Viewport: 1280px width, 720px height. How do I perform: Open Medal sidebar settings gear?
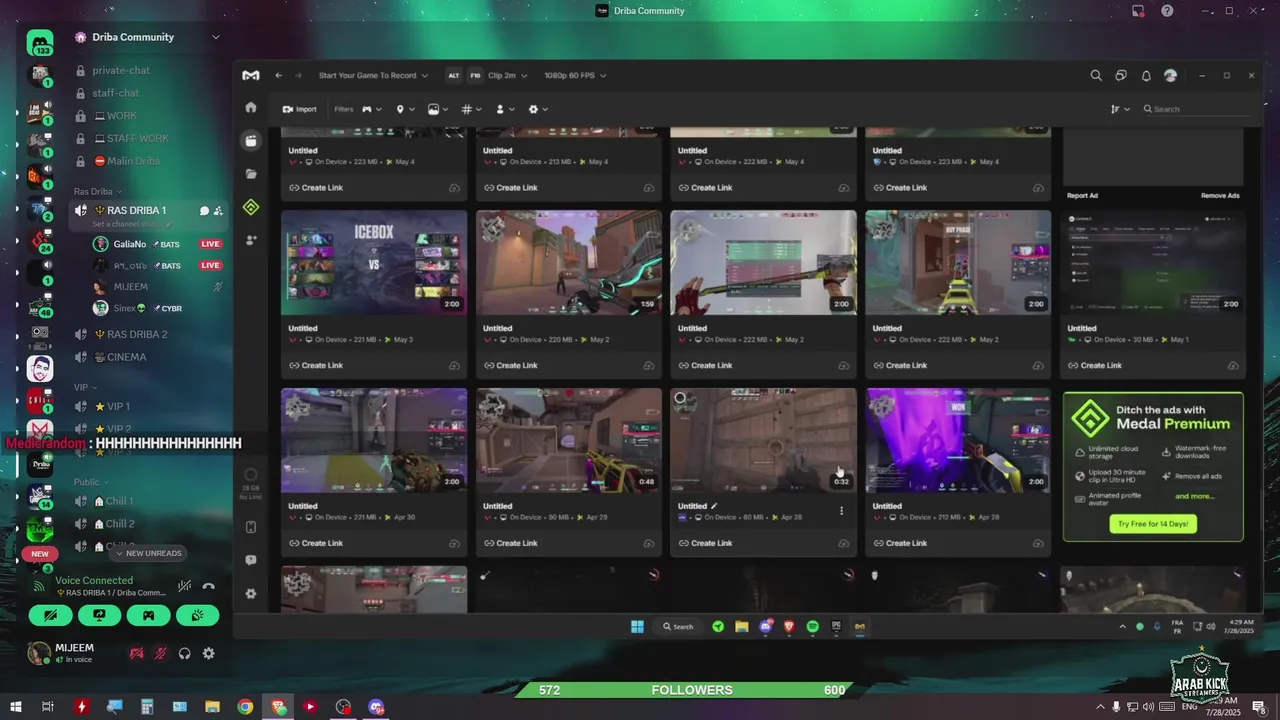coord(251,593)
